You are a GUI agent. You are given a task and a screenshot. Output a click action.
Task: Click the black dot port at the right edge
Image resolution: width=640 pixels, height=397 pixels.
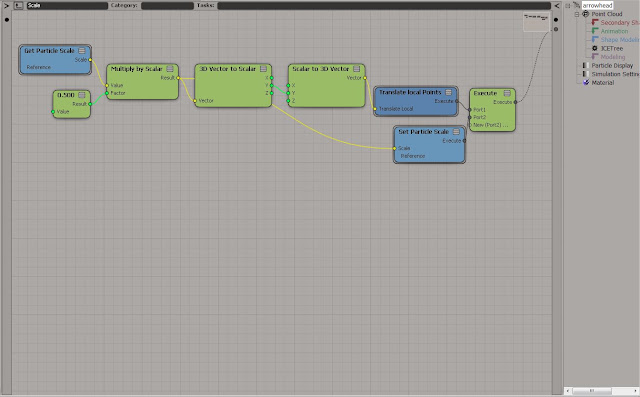point(556,20)
